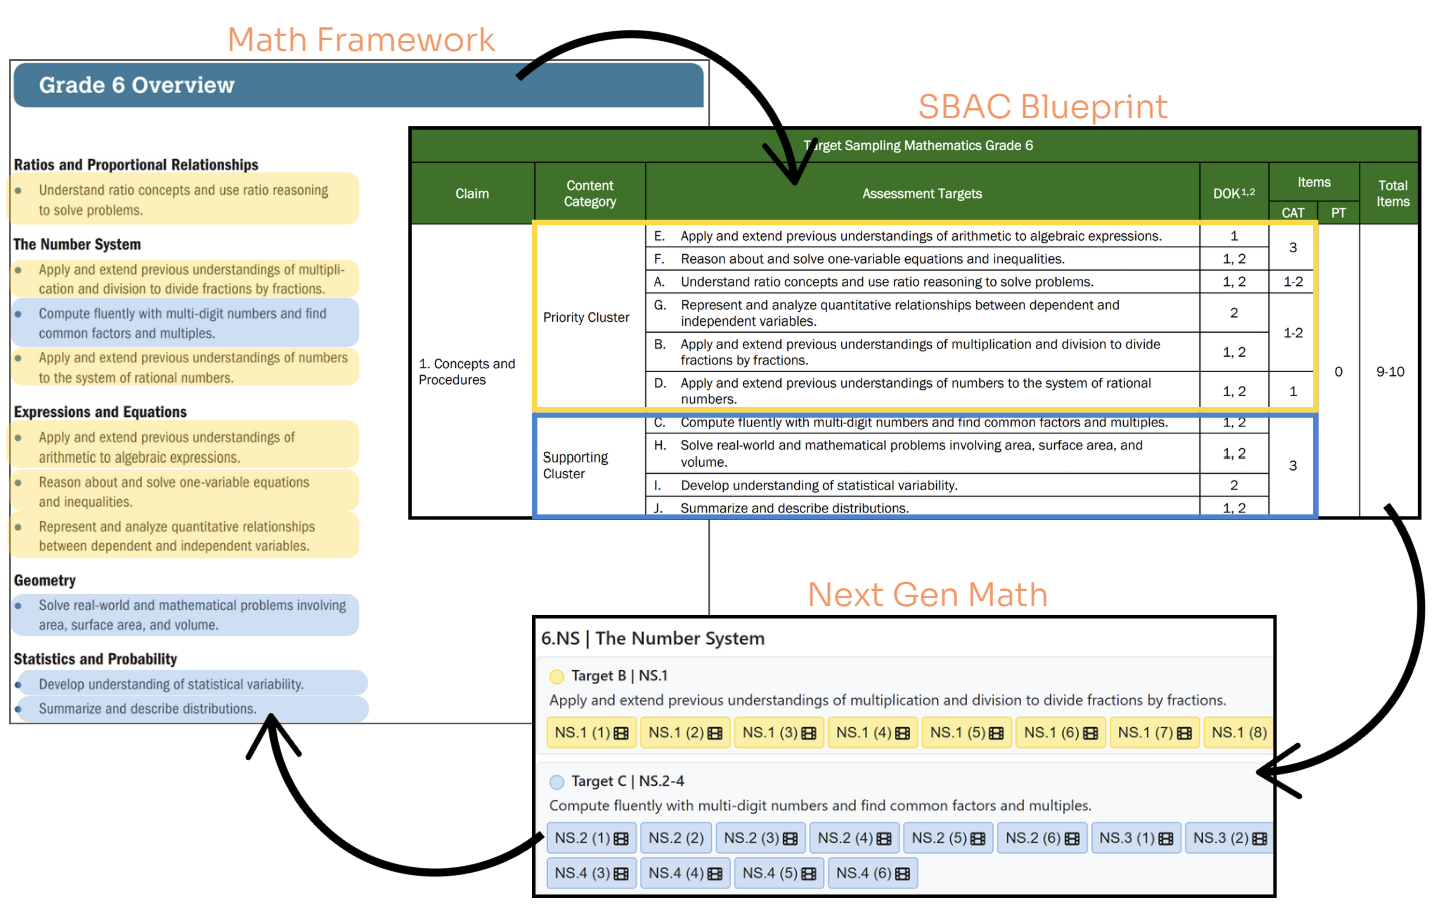The image size is (1436, 914).
Task: Click the Content Category column header
Action: point(590,194)
